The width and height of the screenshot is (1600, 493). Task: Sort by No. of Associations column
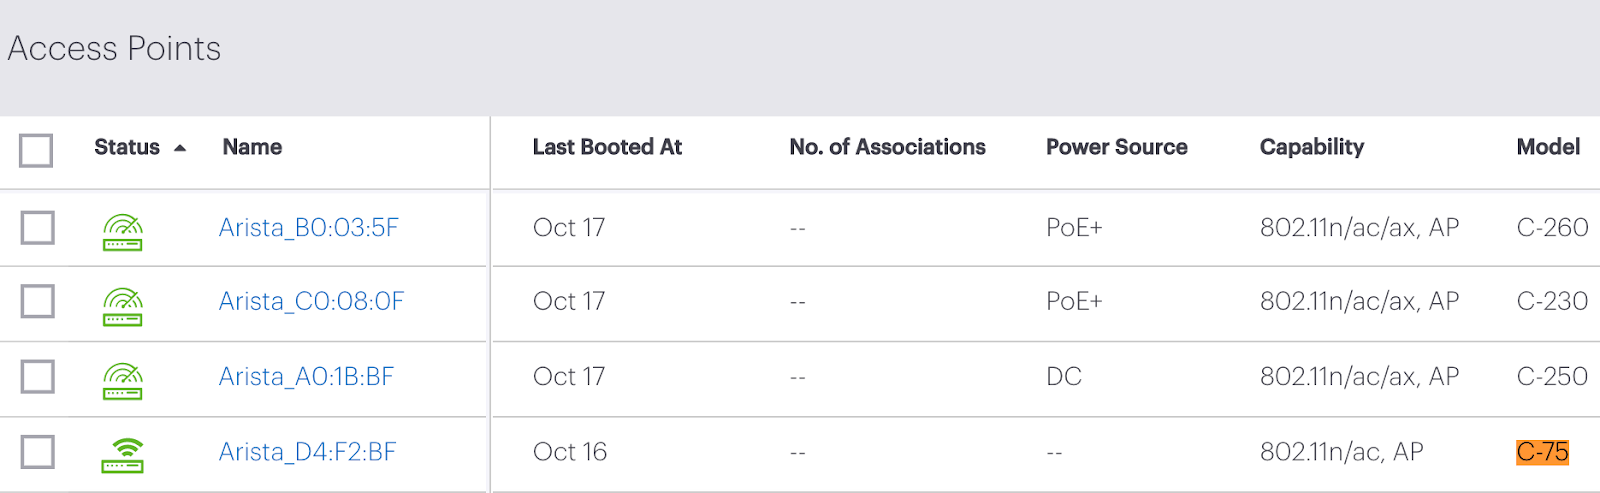887,147
